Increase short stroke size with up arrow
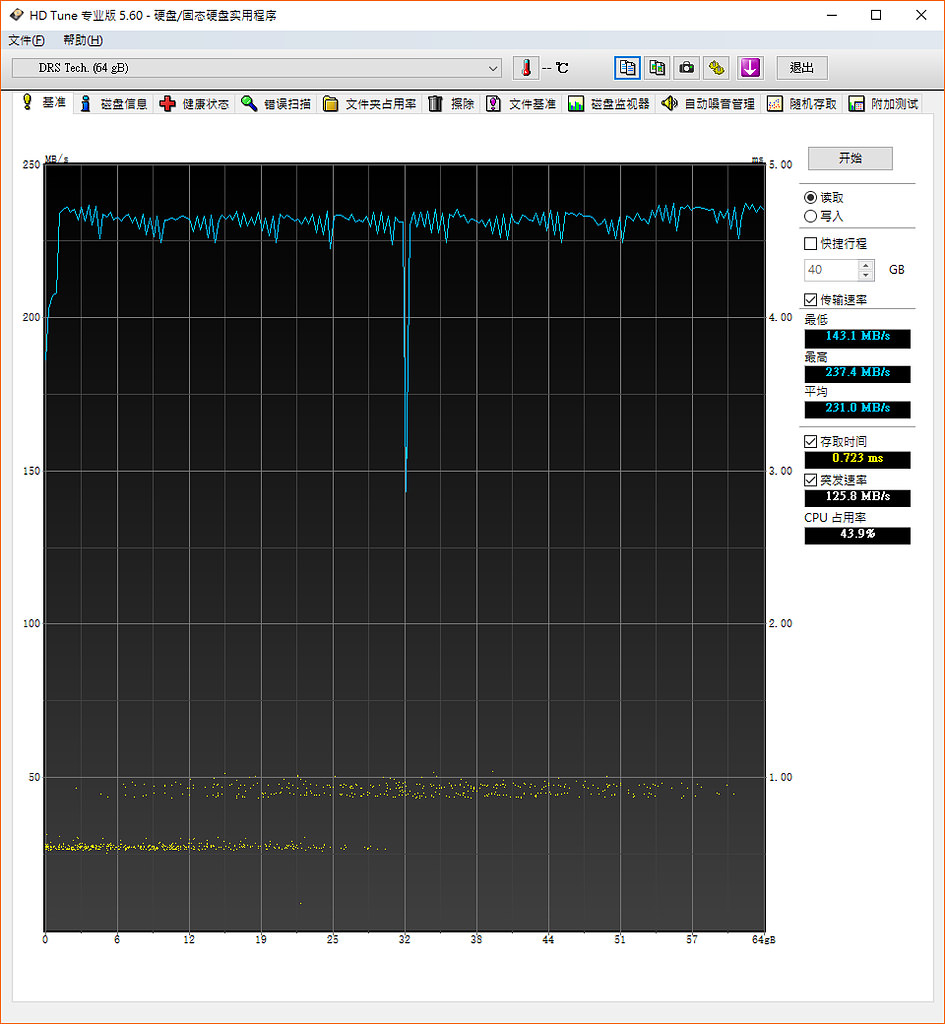945x1024 pixels. pyautogui.click(x=866, y=265)
